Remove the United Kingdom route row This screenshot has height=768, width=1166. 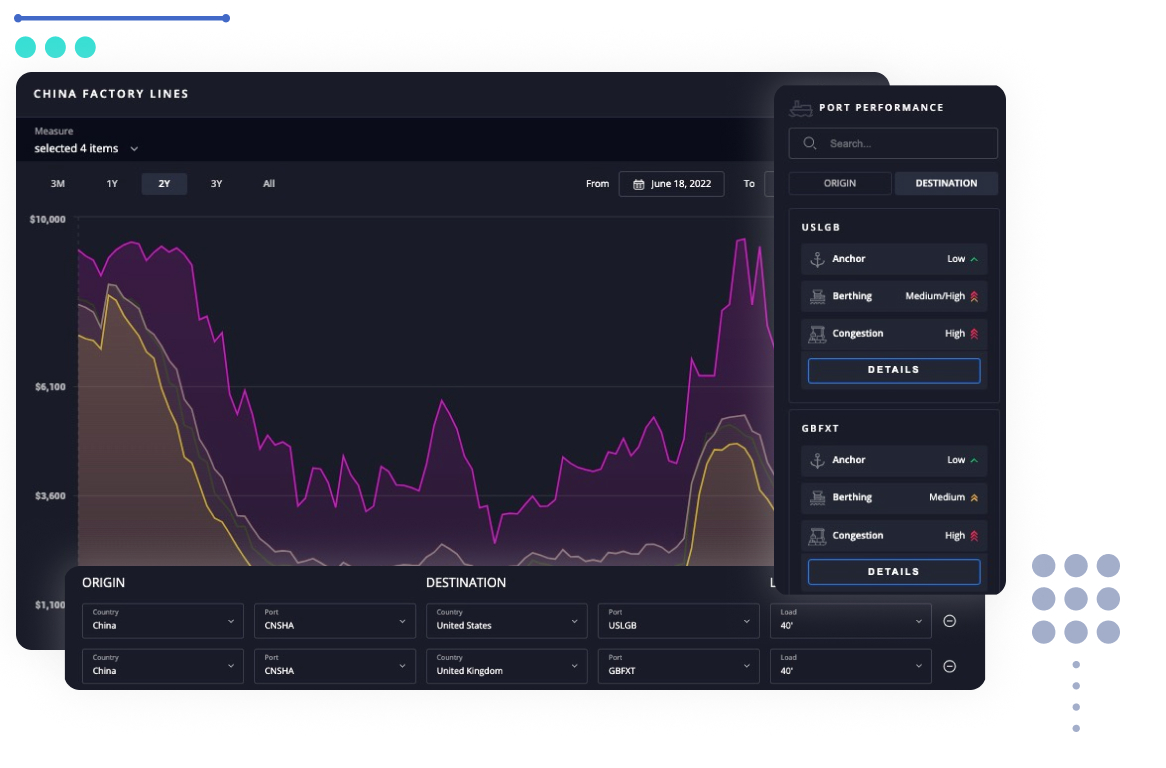click(949, 666)
